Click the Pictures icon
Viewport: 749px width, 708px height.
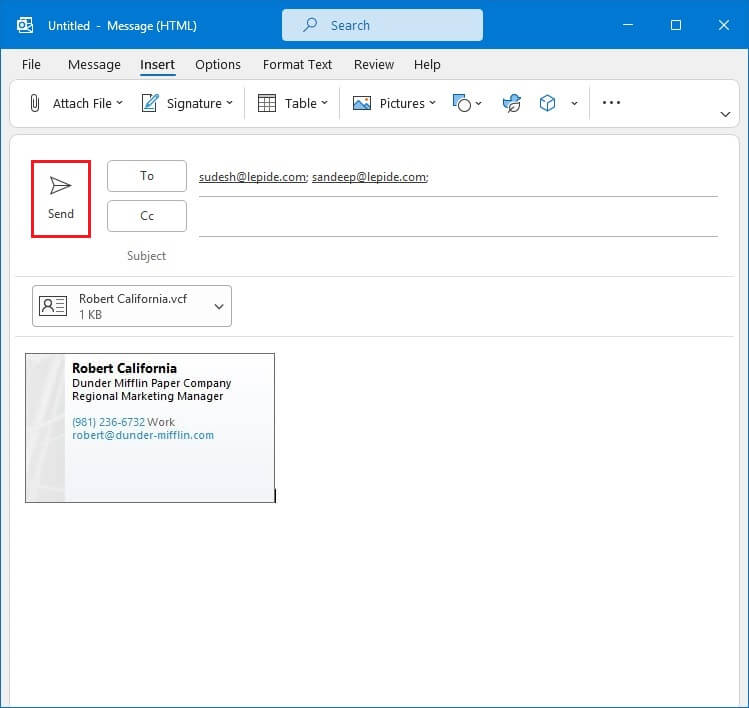[x=362, y=103]
